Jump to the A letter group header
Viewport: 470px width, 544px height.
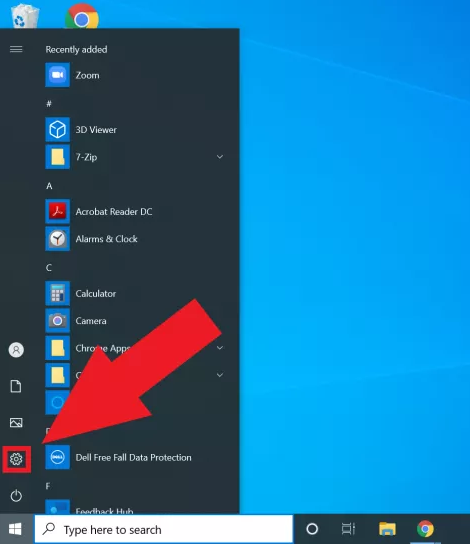click(49, 186)
